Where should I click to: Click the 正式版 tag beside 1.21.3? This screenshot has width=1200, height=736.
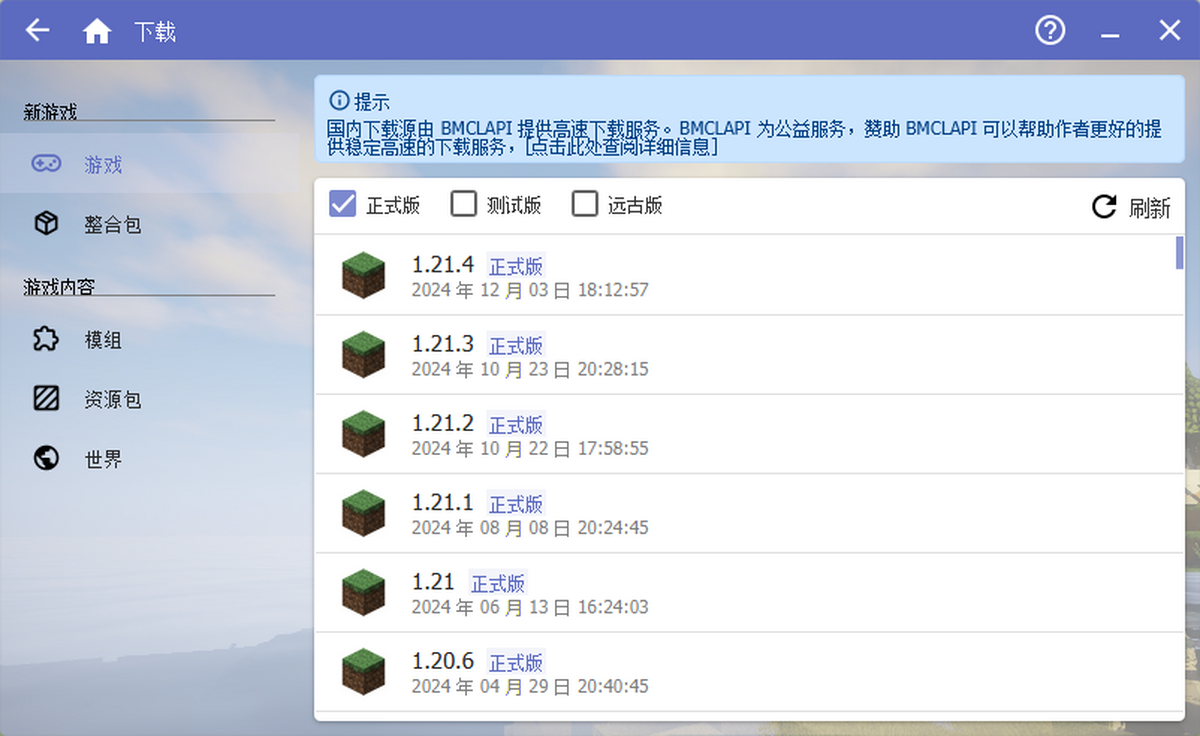coord(515,345)
